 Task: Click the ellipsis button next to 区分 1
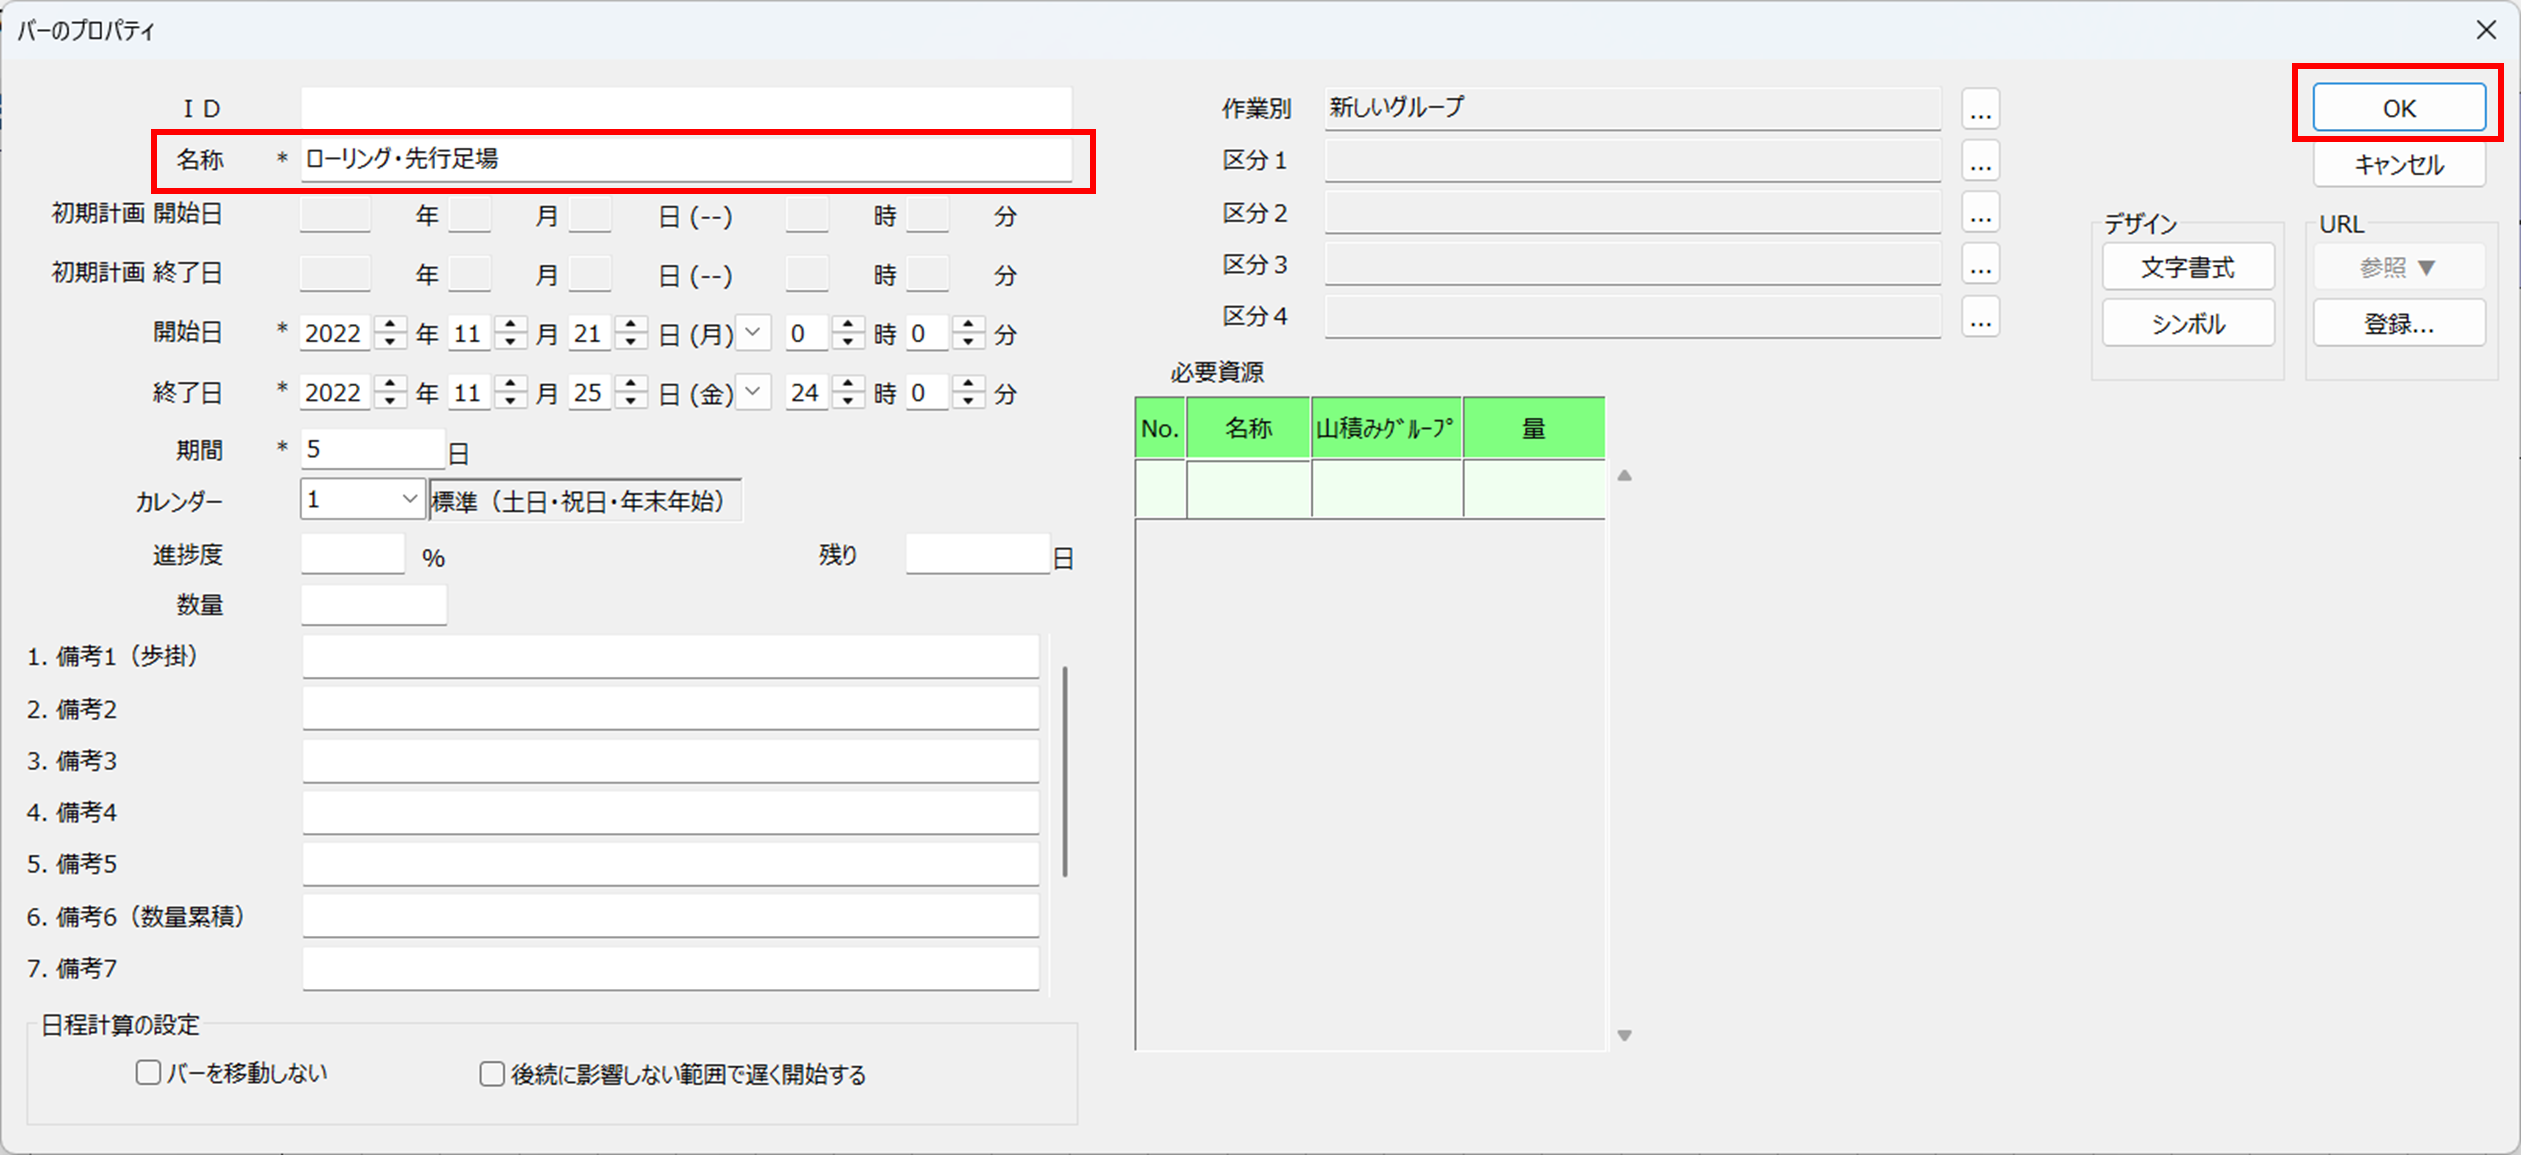click(1980, 160)
